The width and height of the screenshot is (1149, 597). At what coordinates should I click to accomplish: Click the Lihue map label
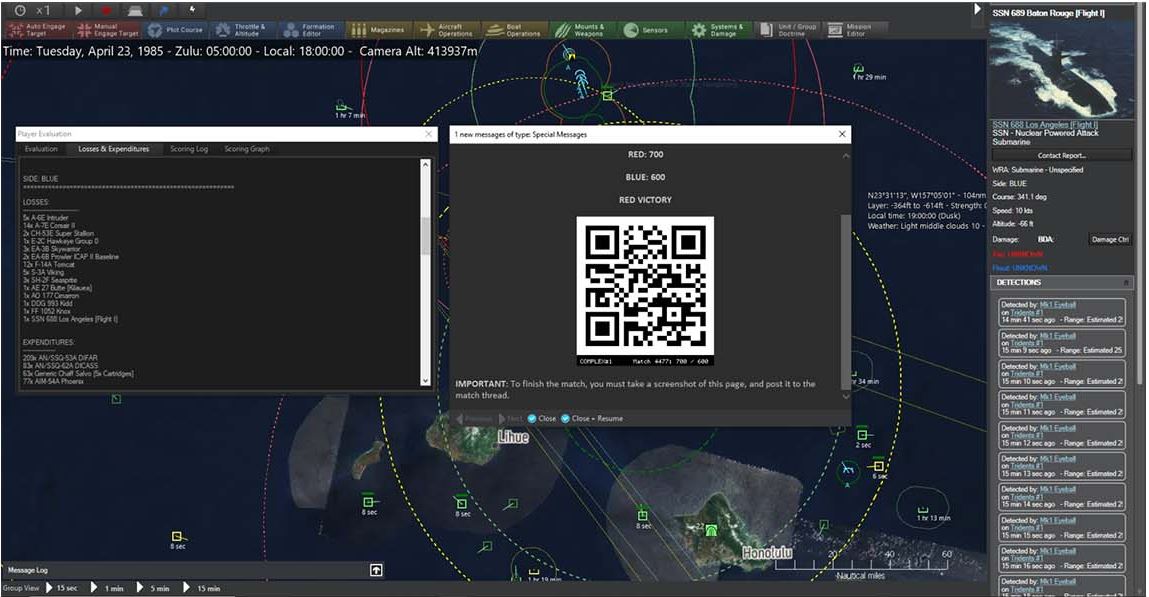click(x=514, y=437)
